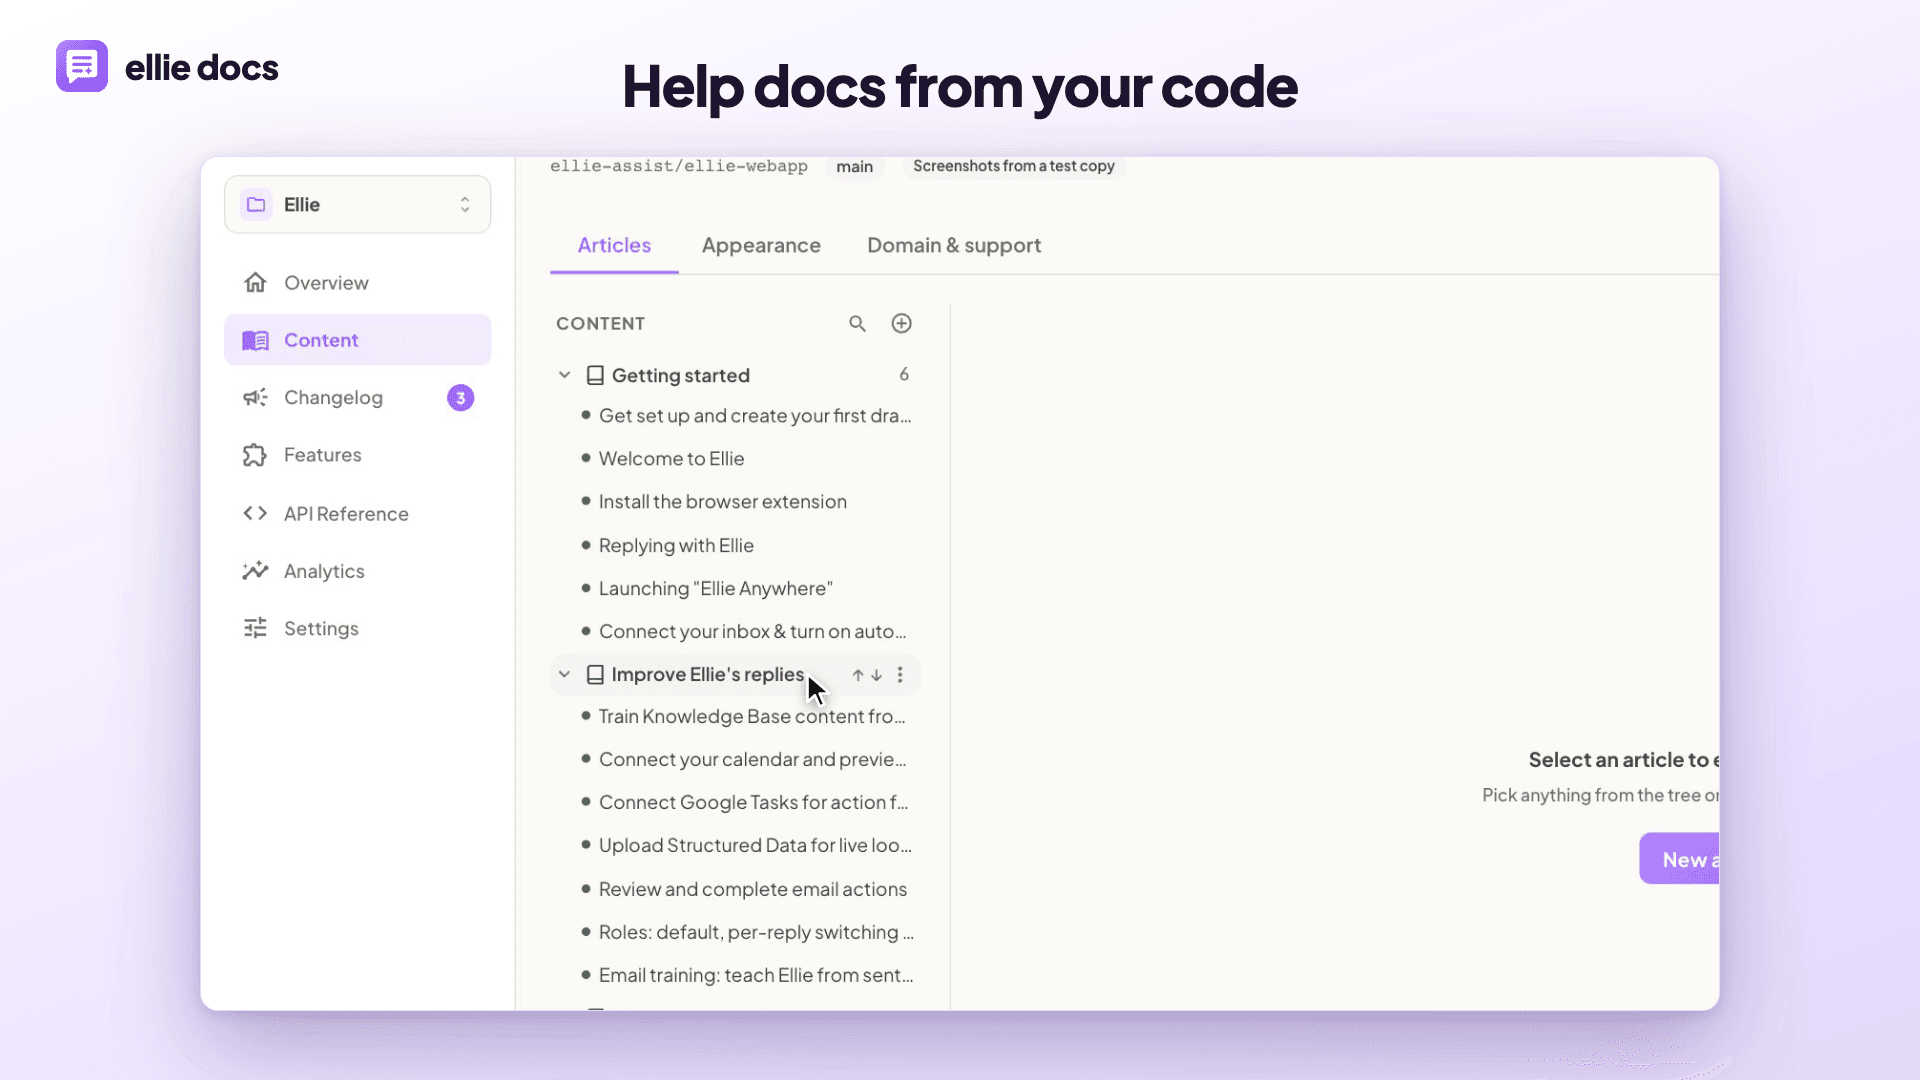Image resolution: width=1920 pixels, height=1080 pixels.
Task: Collapse the Getting started section chevron
Action: tap(564, 375)
